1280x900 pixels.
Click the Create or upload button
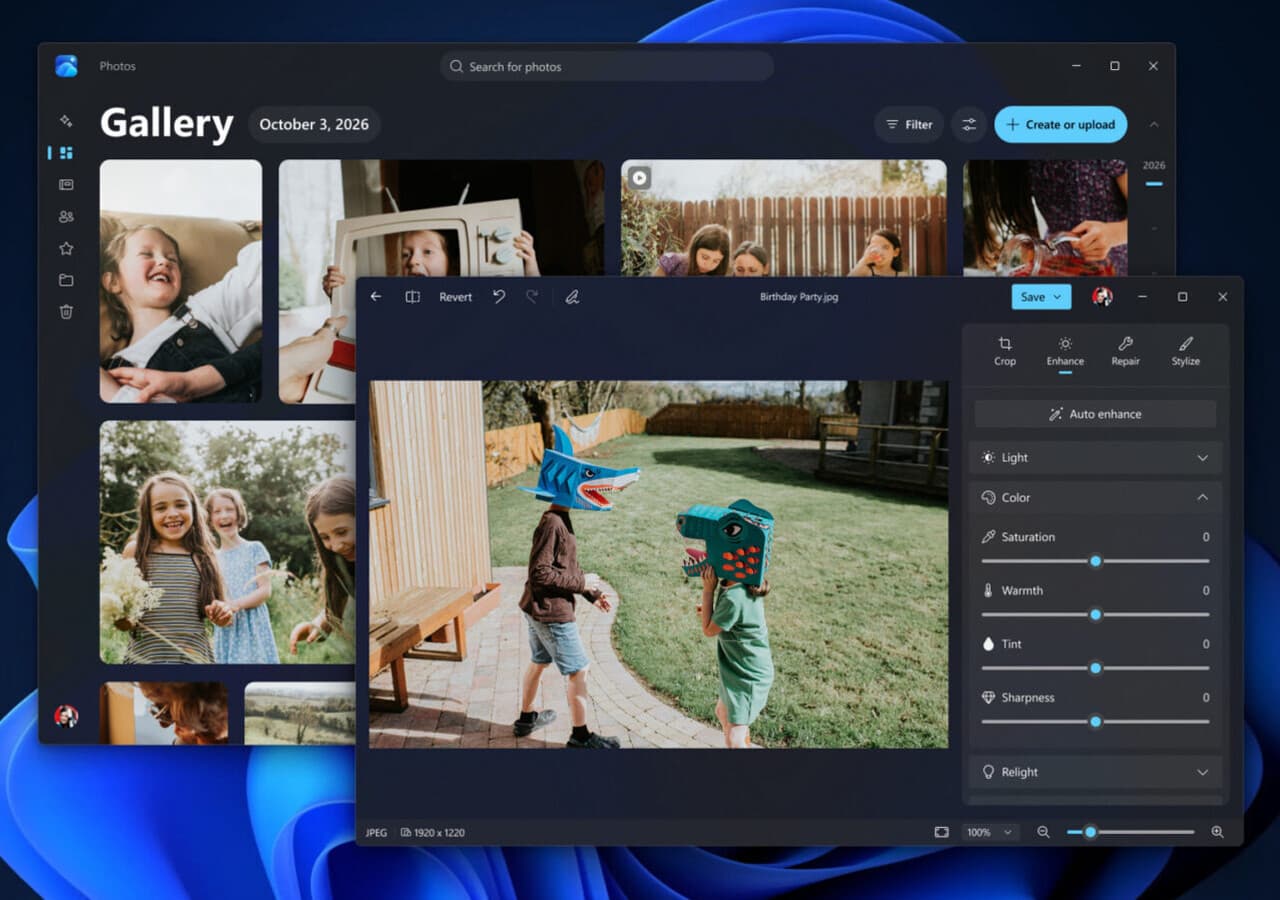tap(1061, 125)
